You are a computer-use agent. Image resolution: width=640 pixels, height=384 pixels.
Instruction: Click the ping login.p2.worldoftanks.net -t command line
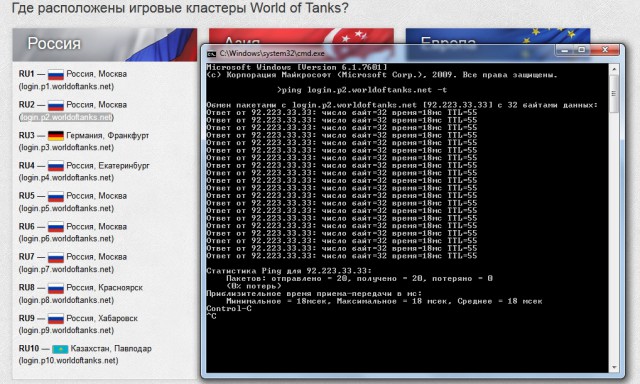click(x=362, y=90)
